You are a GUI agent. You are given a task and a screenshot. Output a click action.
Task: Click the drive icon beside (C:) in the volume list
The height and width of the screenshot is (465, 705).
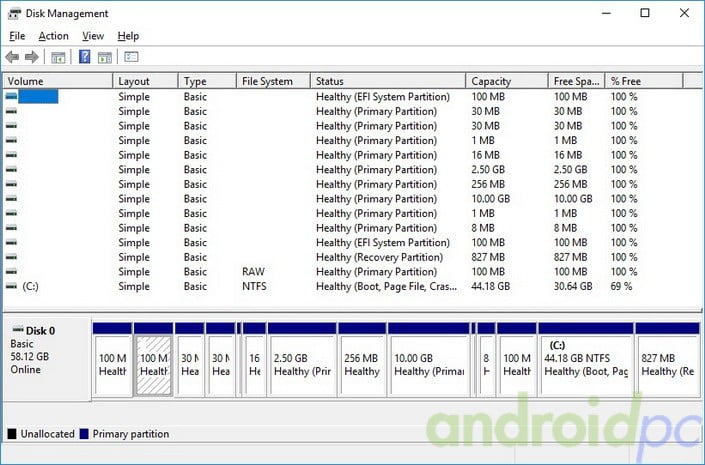[x=11, y=286]
